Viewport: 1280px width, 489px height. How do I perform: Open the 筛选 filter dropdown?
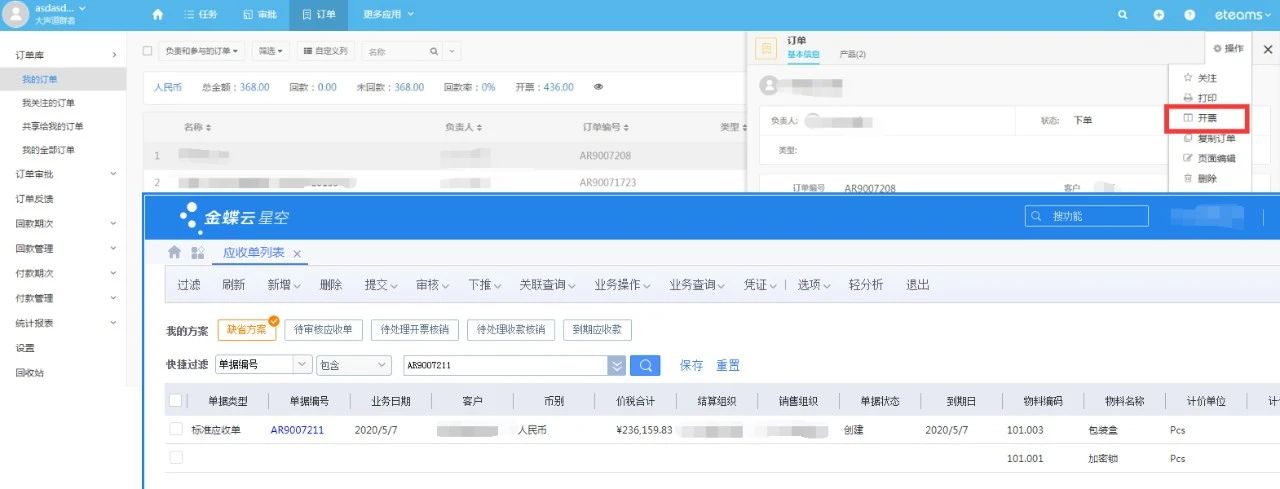coord(269,50)
